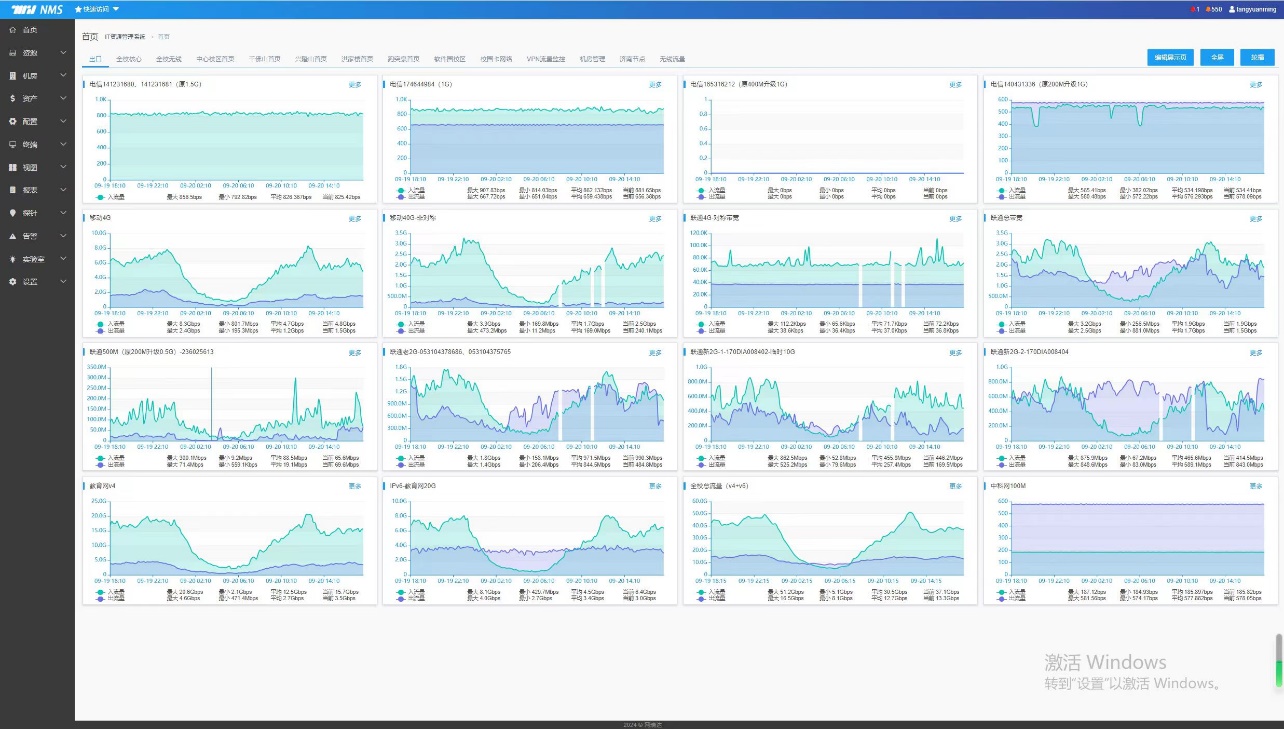Toggle 出流量 legend in 电信174844864 chart
Viewport: 1284px width, 729px height.
413,196
